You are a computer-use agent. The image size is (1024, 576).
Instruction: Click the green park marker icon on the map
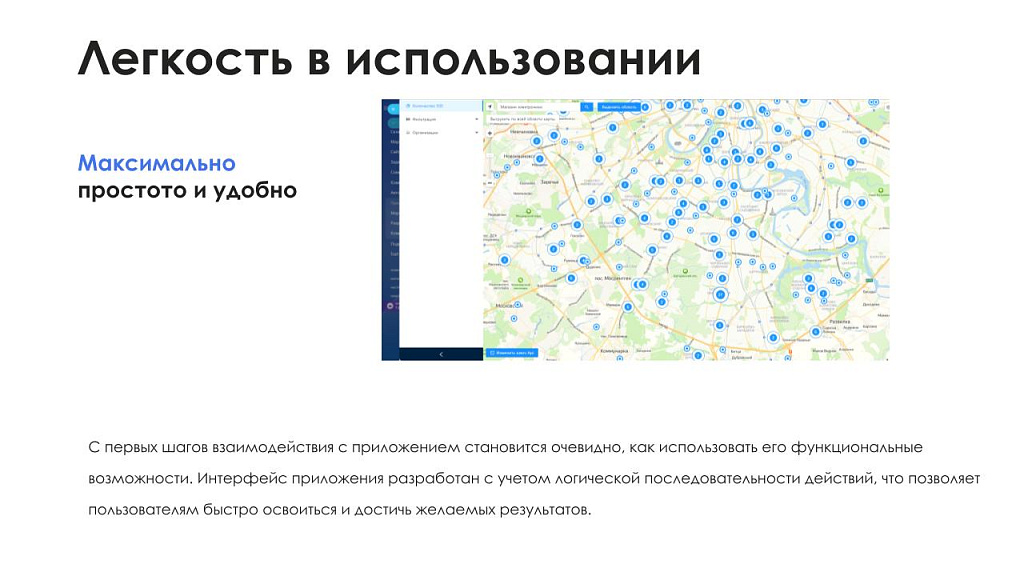click(x=528, y=211)
